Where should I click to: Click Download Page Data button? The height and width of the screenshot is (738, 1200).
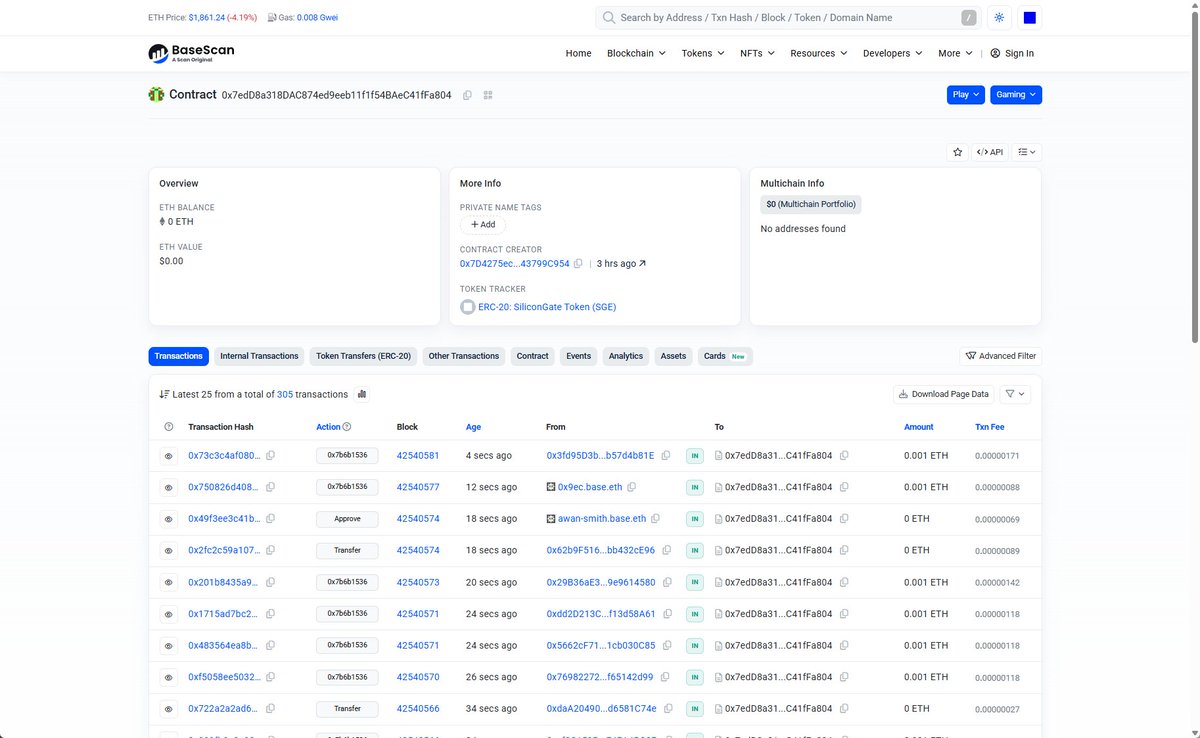(944, 394)
